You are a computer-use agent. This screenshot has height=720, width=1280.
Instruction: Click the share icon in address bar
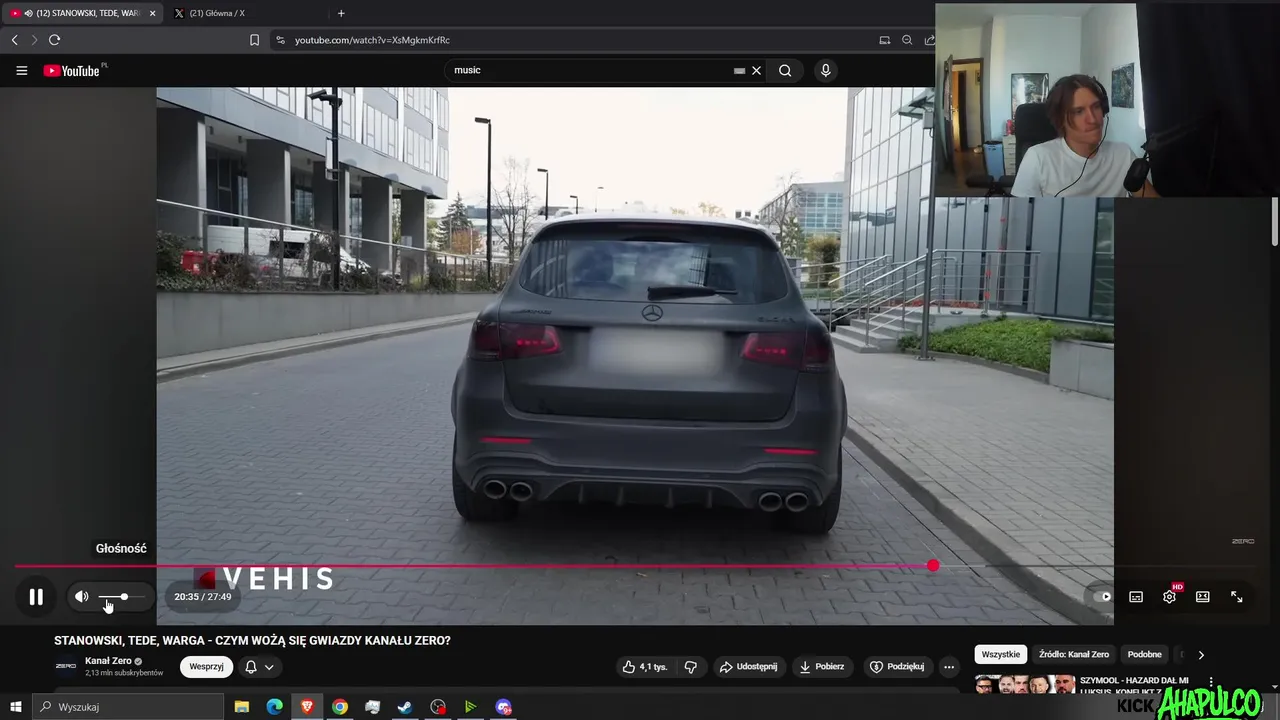tap(929, 40)
